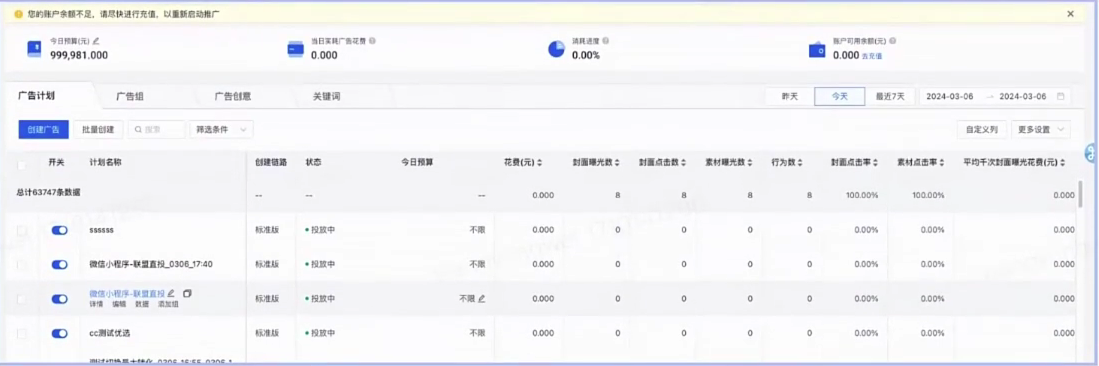Rename plan via pencil icon beside 微信小程序-联盟直投

point(172,293)
